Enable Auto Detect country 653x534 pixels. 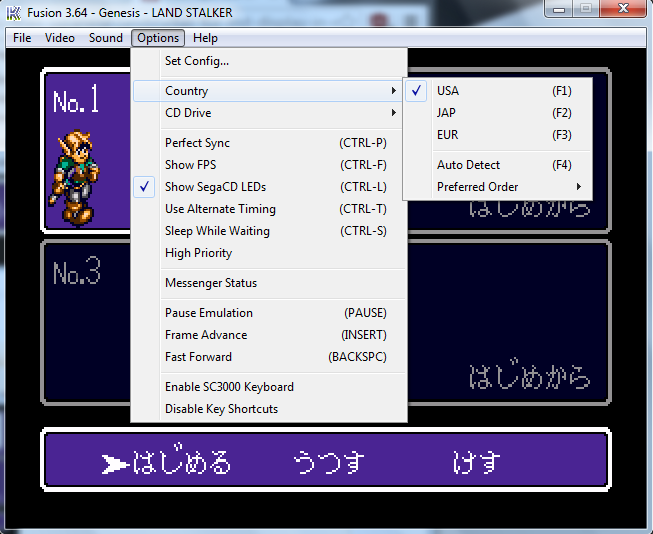click(498, 165)
